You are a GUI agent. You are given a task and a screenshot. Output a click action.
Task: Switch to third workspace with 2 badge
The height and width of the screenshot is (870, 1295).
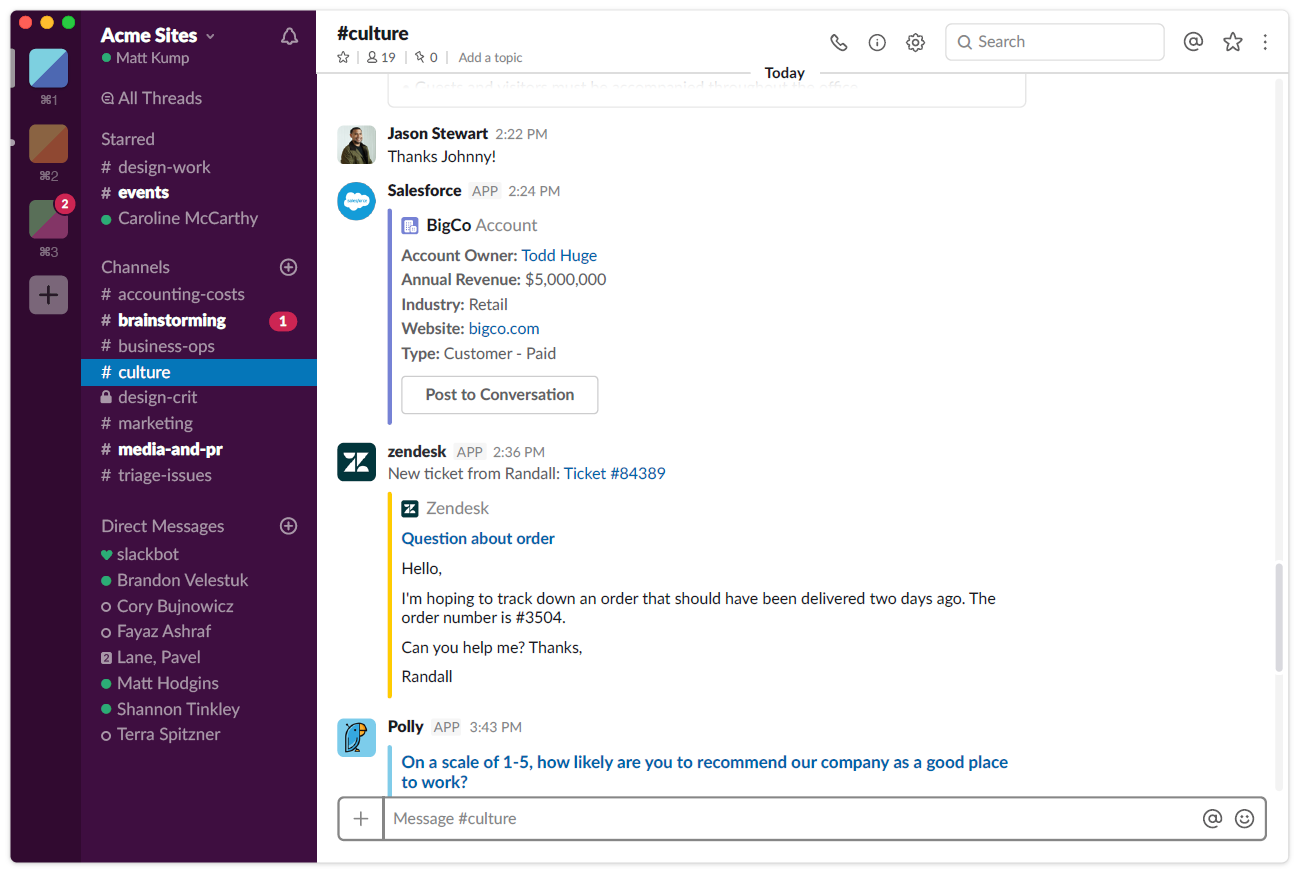(48, 219)
